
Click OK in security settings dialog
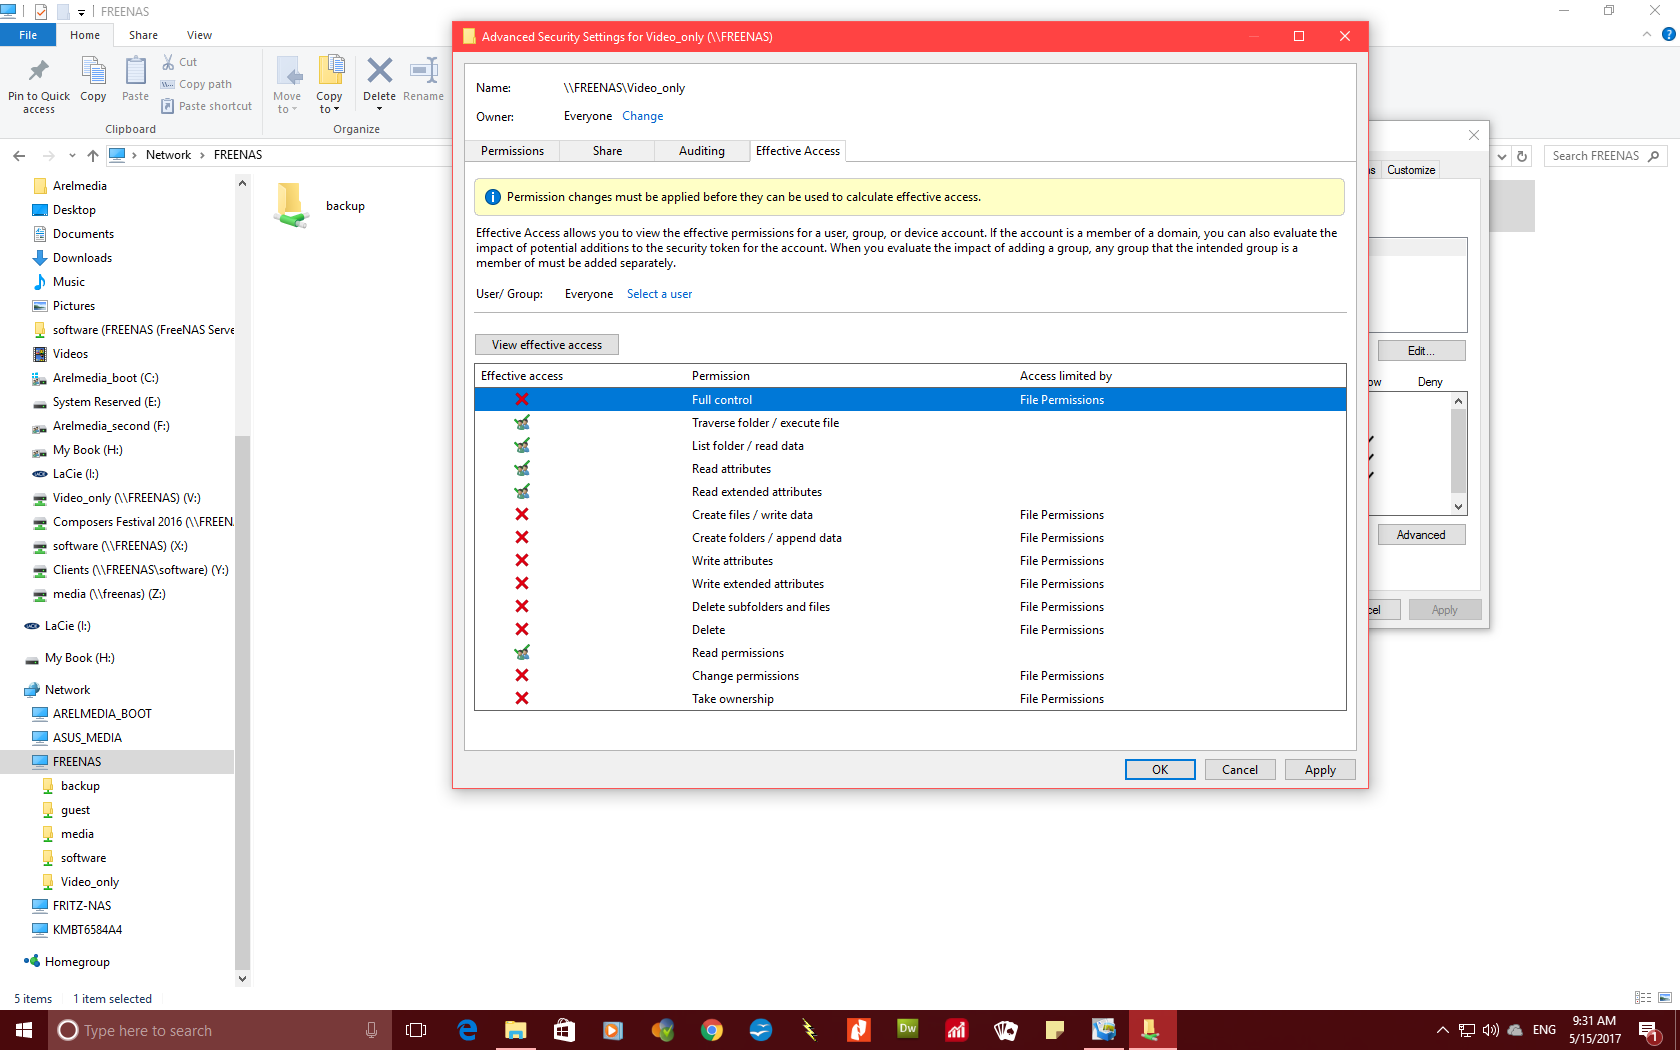tap(1160, 769)
